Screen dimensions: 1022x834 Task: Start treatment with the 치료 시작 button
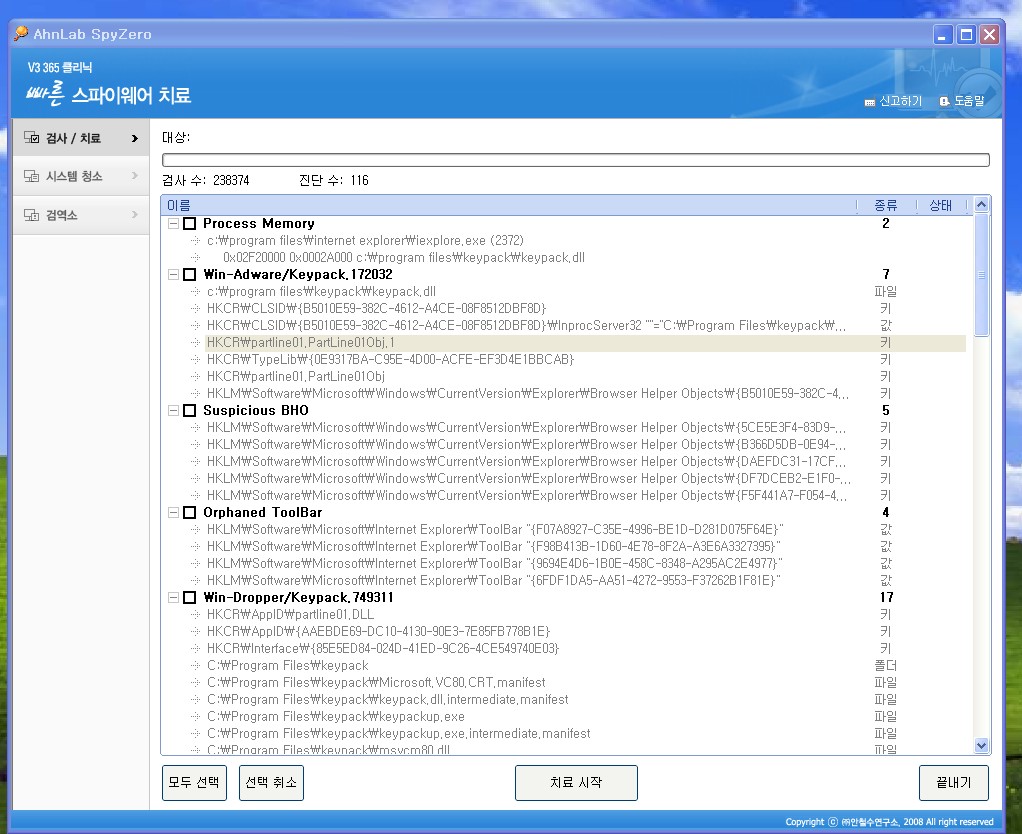click(576, 783)
